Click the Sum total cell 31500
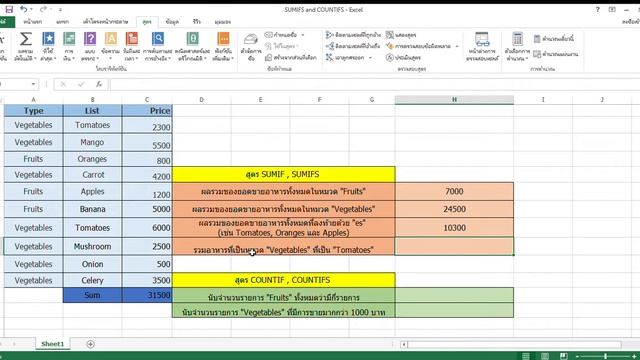640x360 pixels. (147, 295)
